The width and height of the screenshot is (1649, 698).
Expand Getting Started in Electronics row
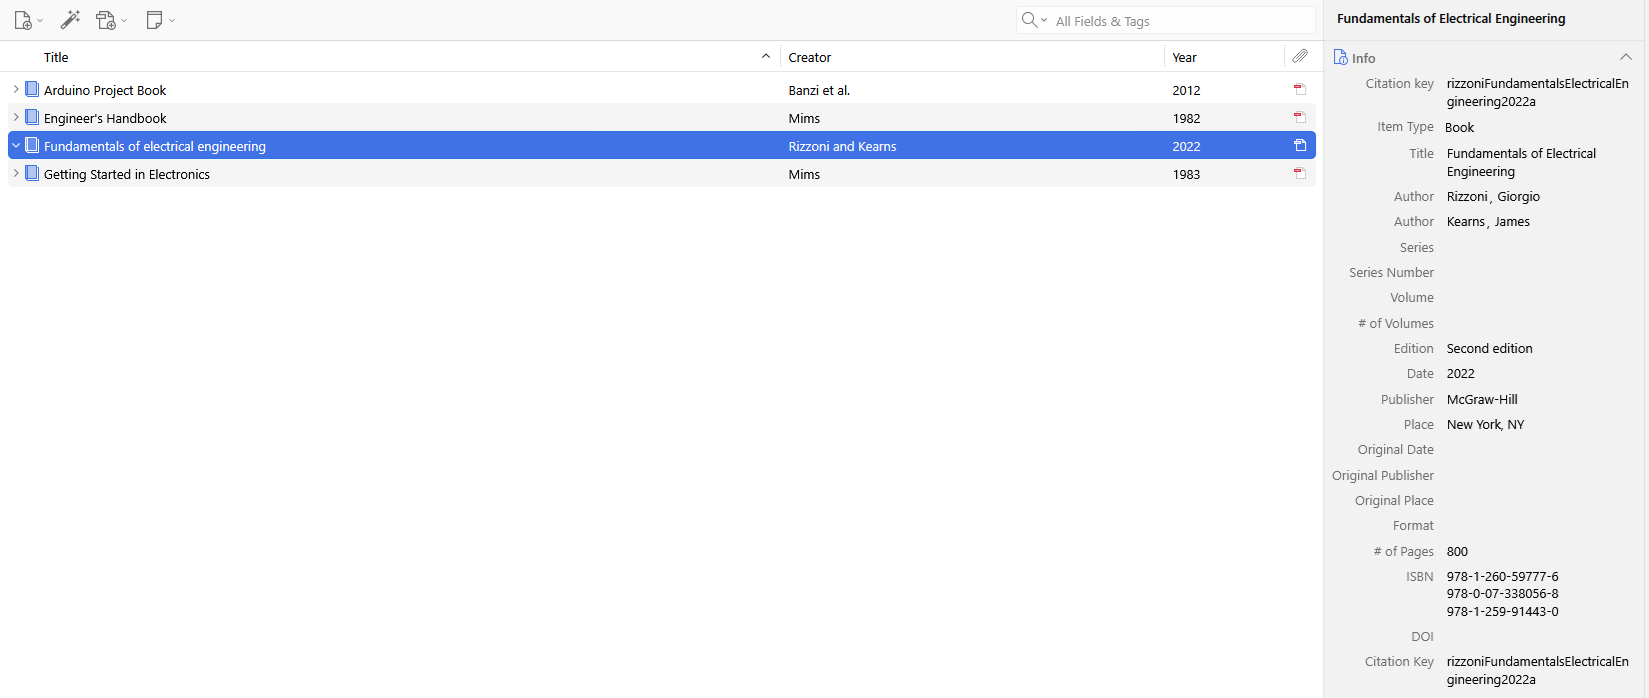[x=16, y=174]
